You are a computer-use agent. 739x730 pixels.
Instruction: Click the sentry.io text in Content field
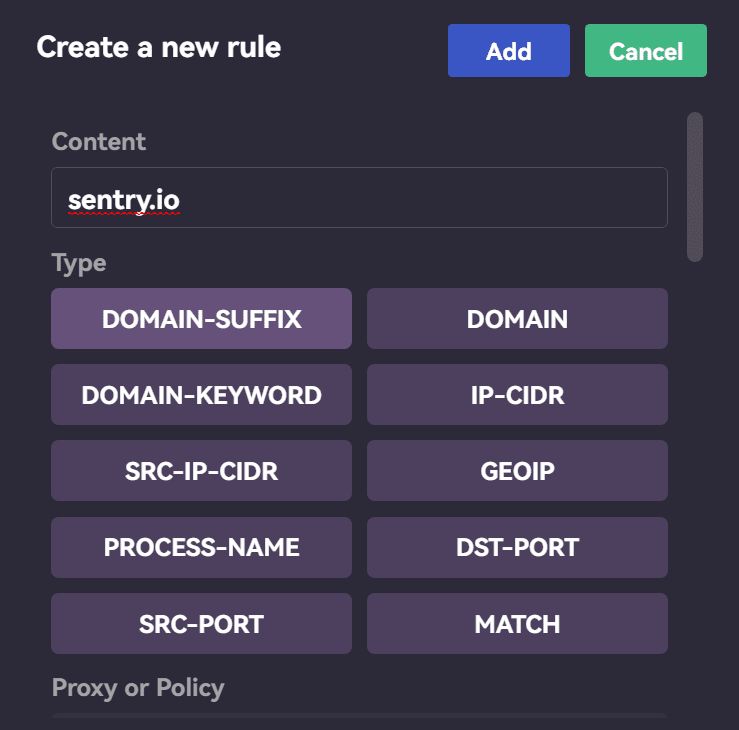[x=123, y=200]
